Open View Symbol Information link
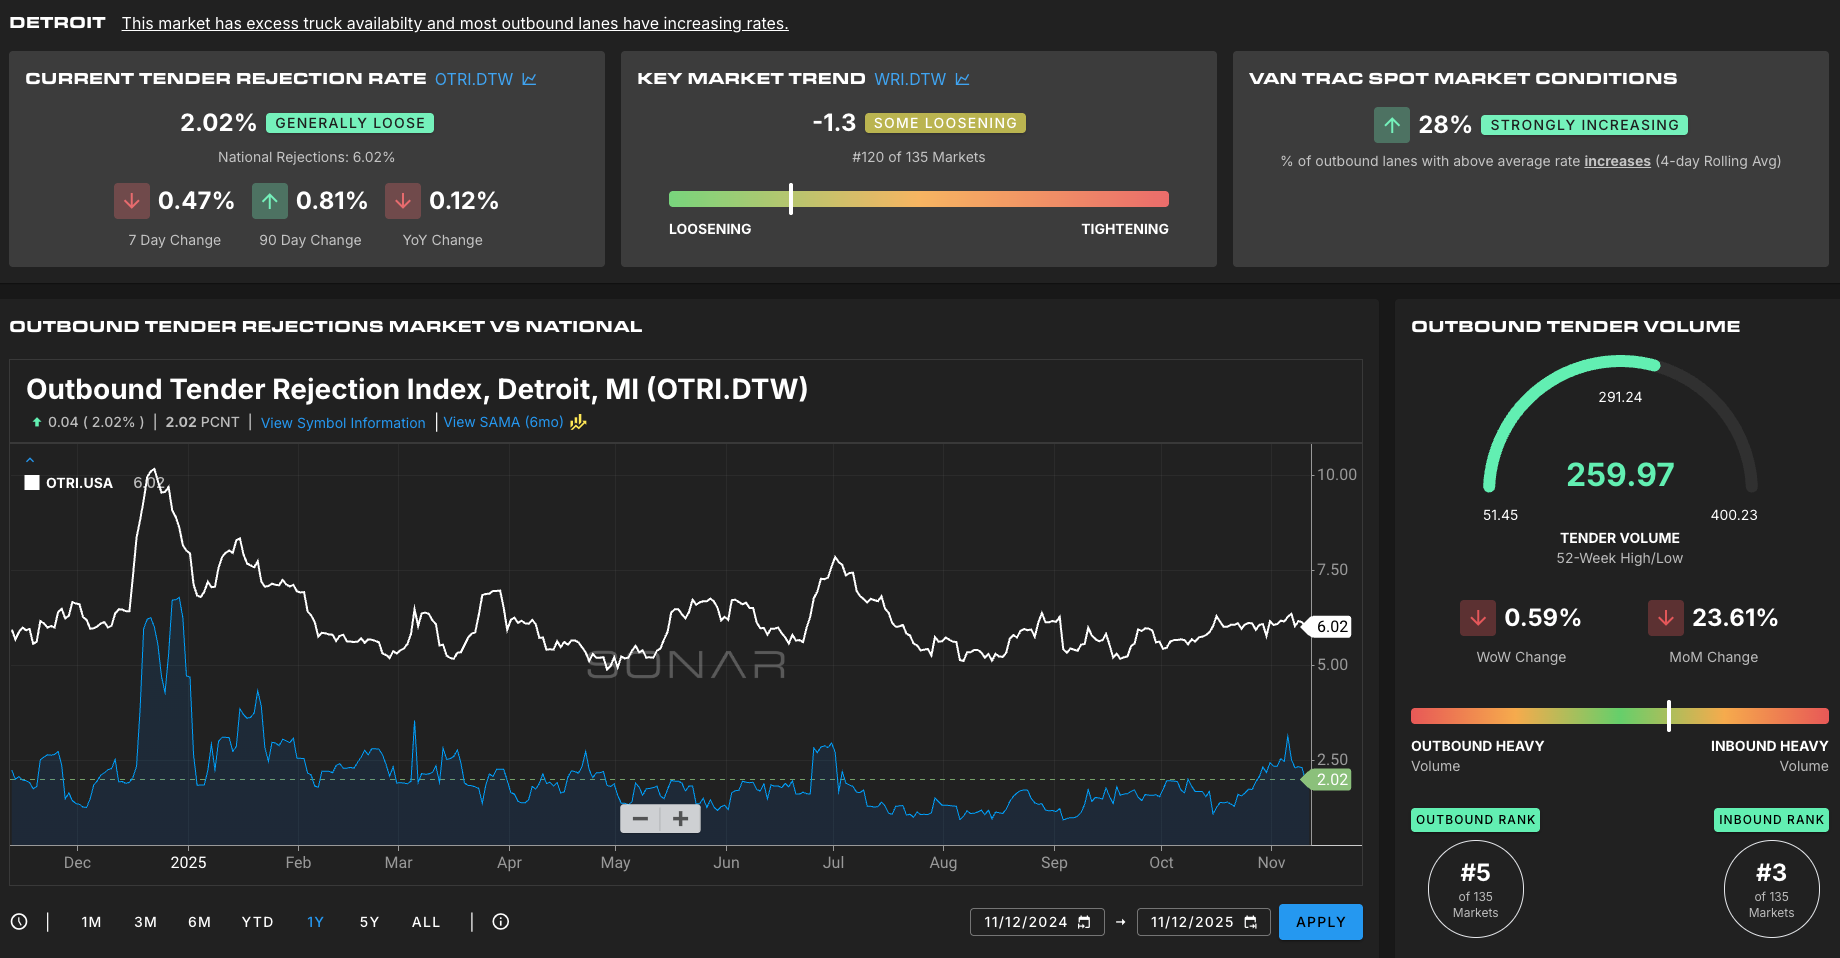The image size is (1840, 958). click(x=343, y=423)
